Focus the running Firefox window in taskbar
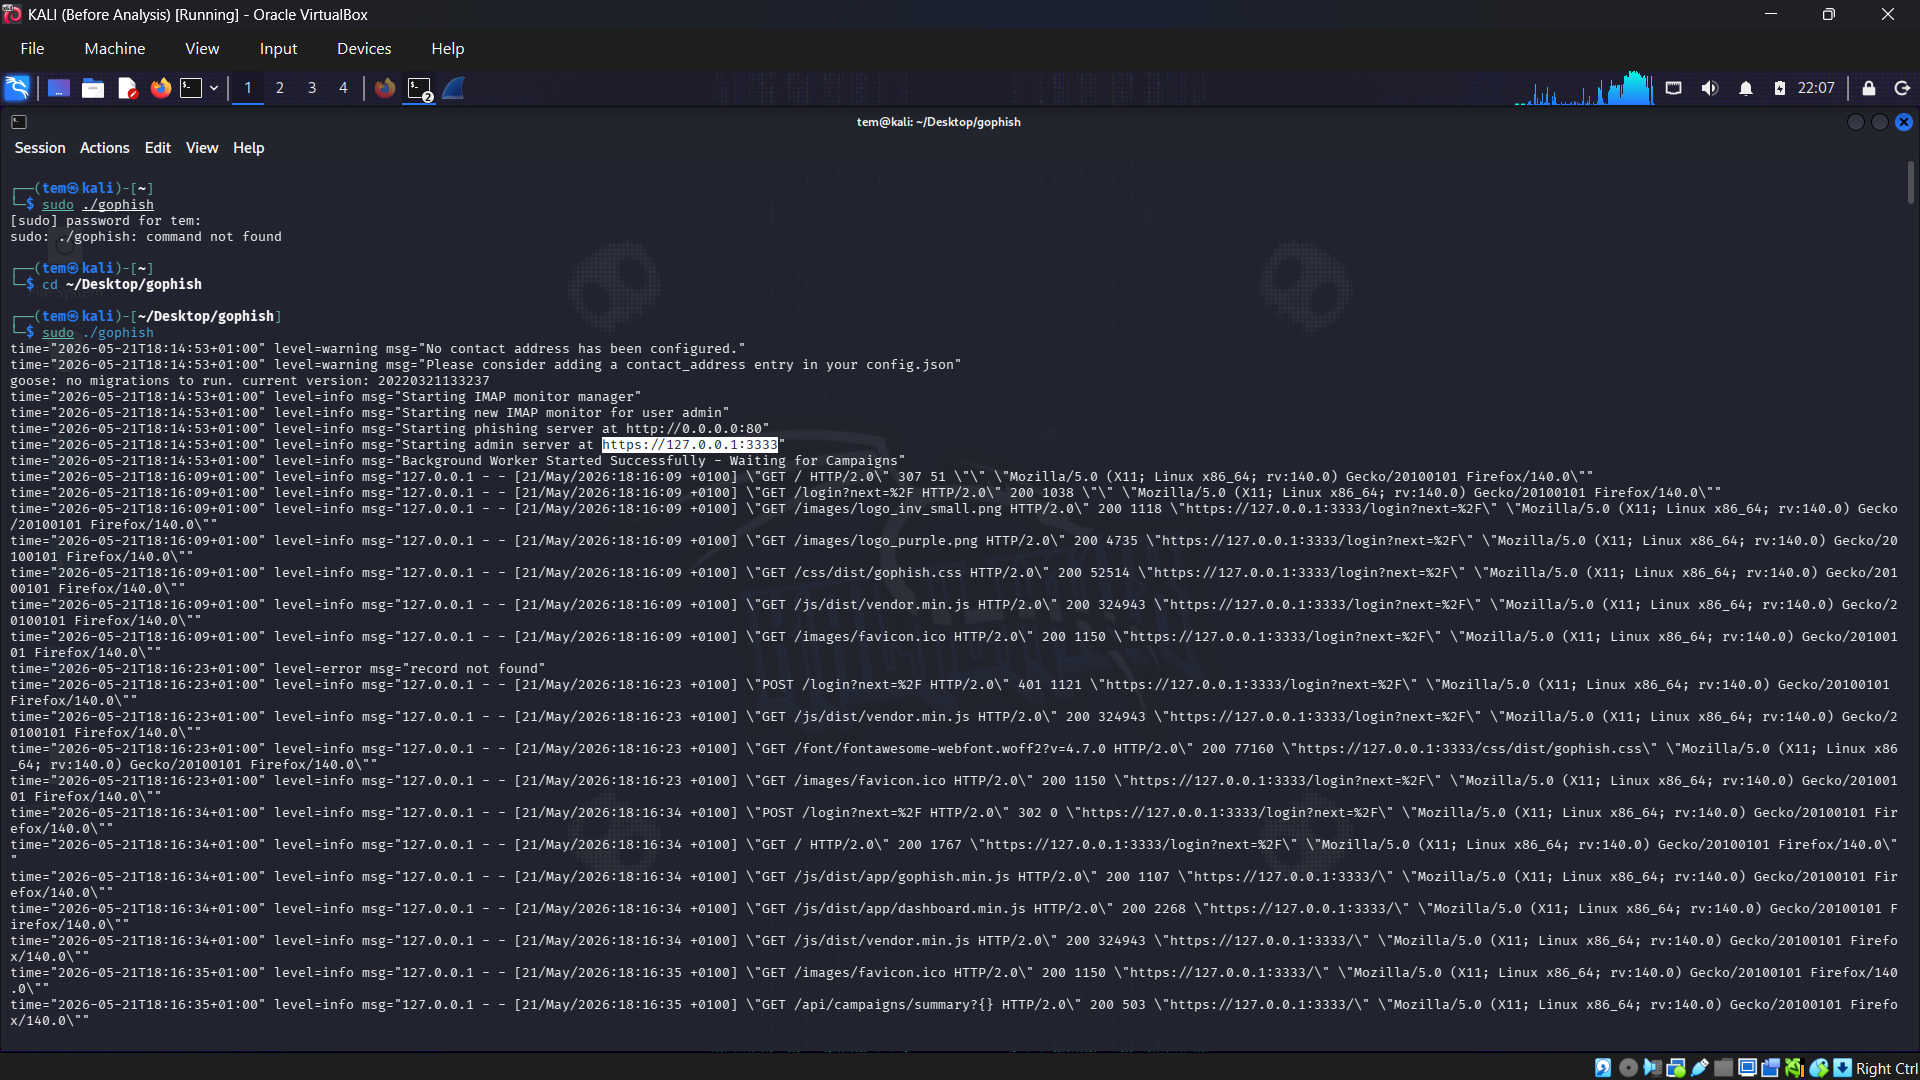This screenshot has width=1920, height=1080. [x=385, y=88]
